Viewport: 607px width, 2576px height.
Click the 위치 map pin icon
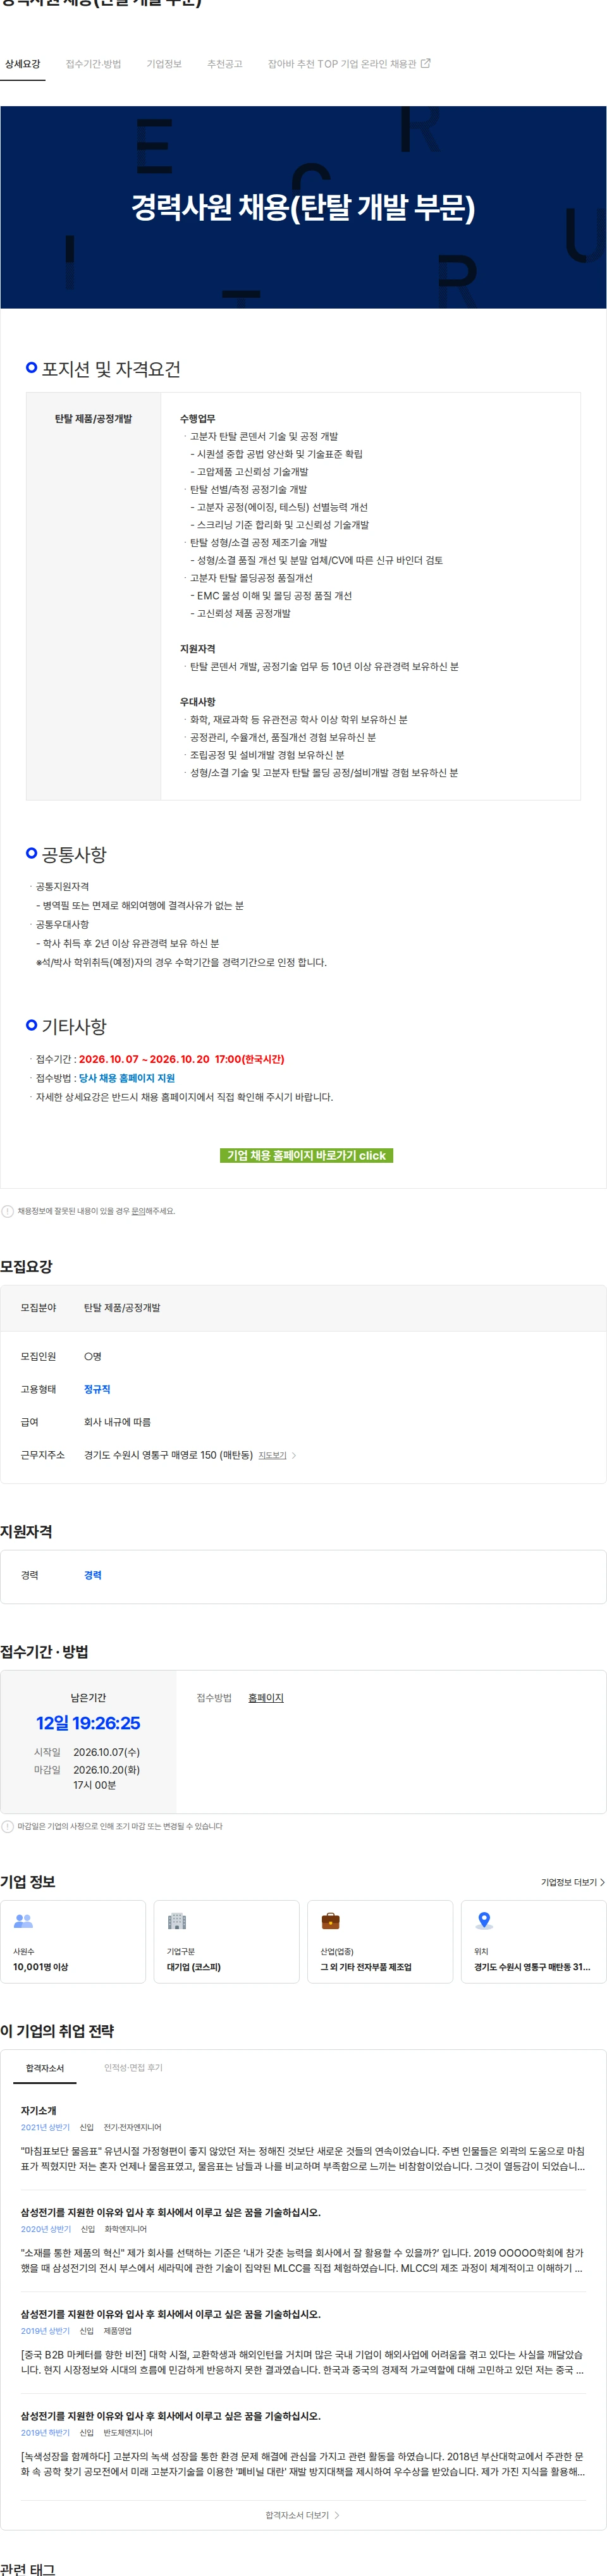(x=484, y=1921)
